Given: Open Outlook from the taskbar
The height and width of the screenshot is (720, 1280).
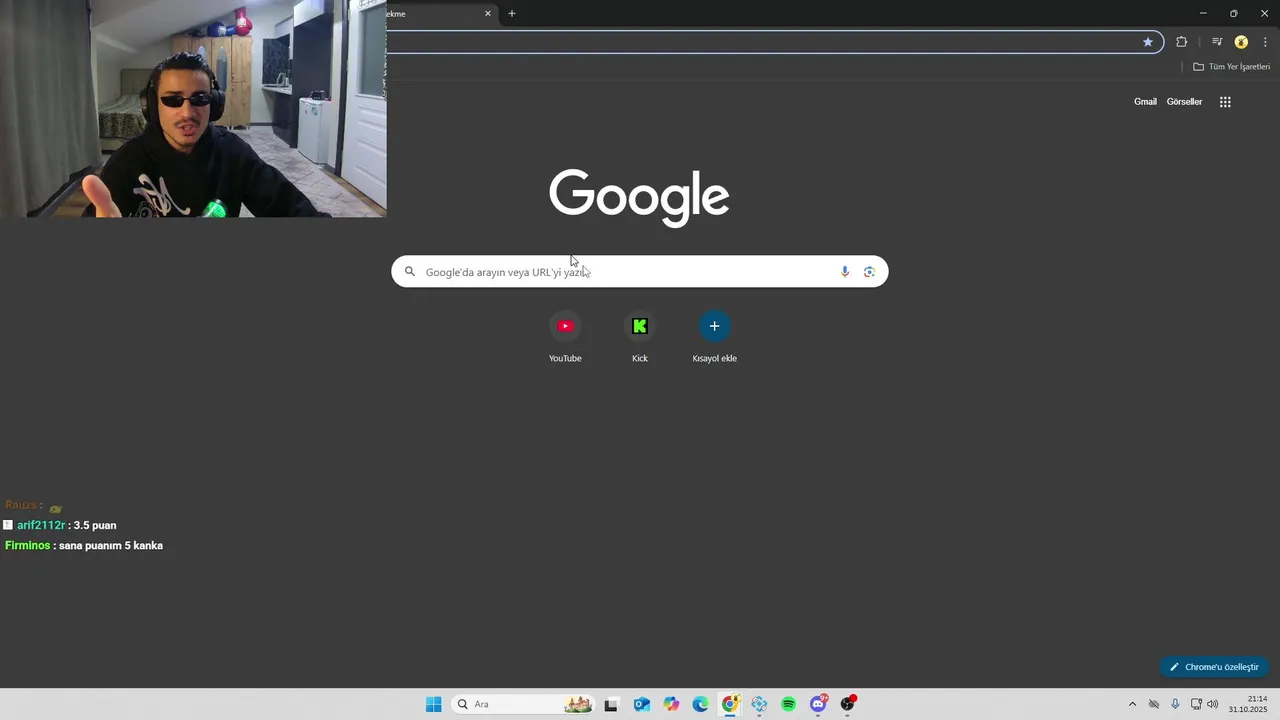Looking at the screenshot, I should pos(641,704).
